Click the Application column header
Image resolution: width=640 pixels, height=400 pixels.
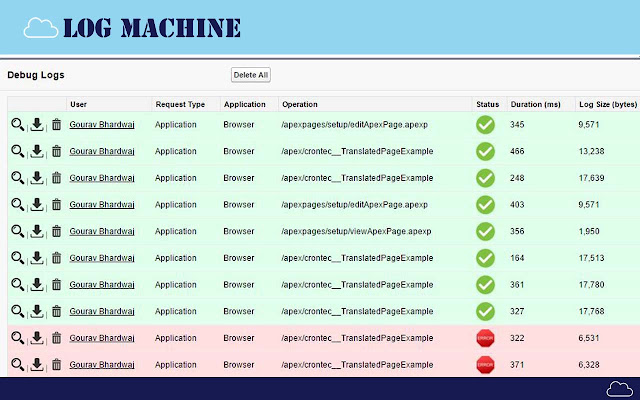(x=244, y=104)
